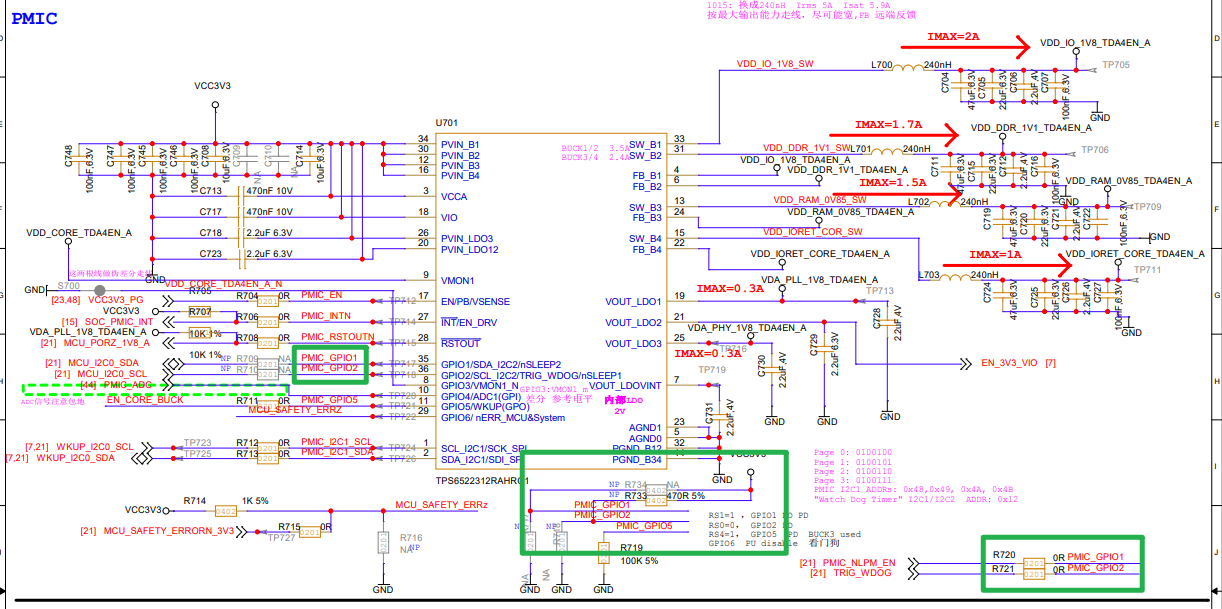Click the VDD_RAM_0V85_SW net label
1222x609 pixels.
[820, 200]
